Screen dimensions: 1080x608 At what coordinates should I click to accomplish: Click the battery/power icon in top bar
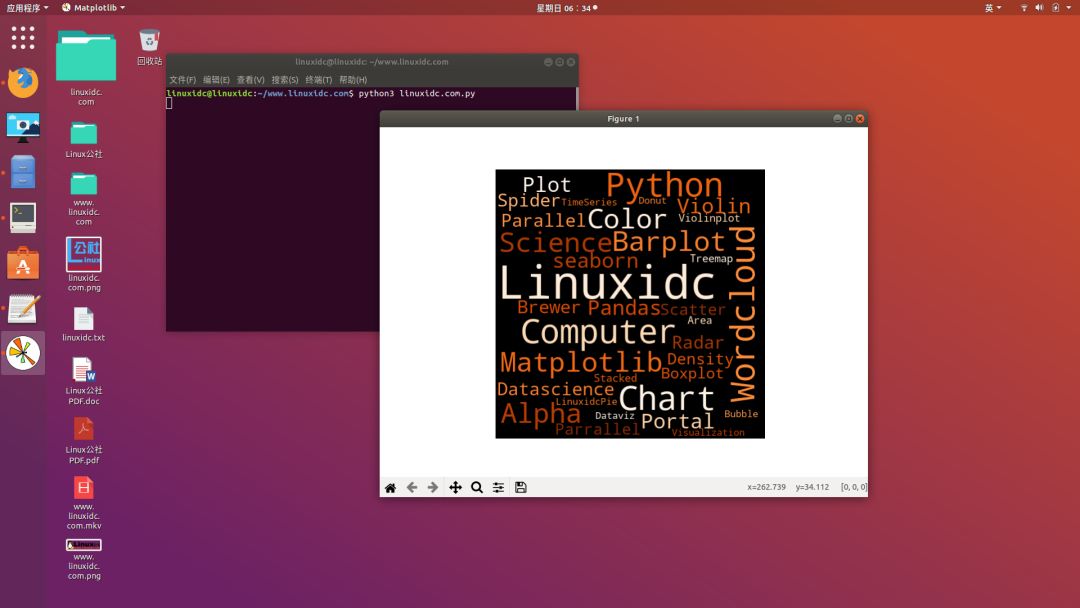1055,8
